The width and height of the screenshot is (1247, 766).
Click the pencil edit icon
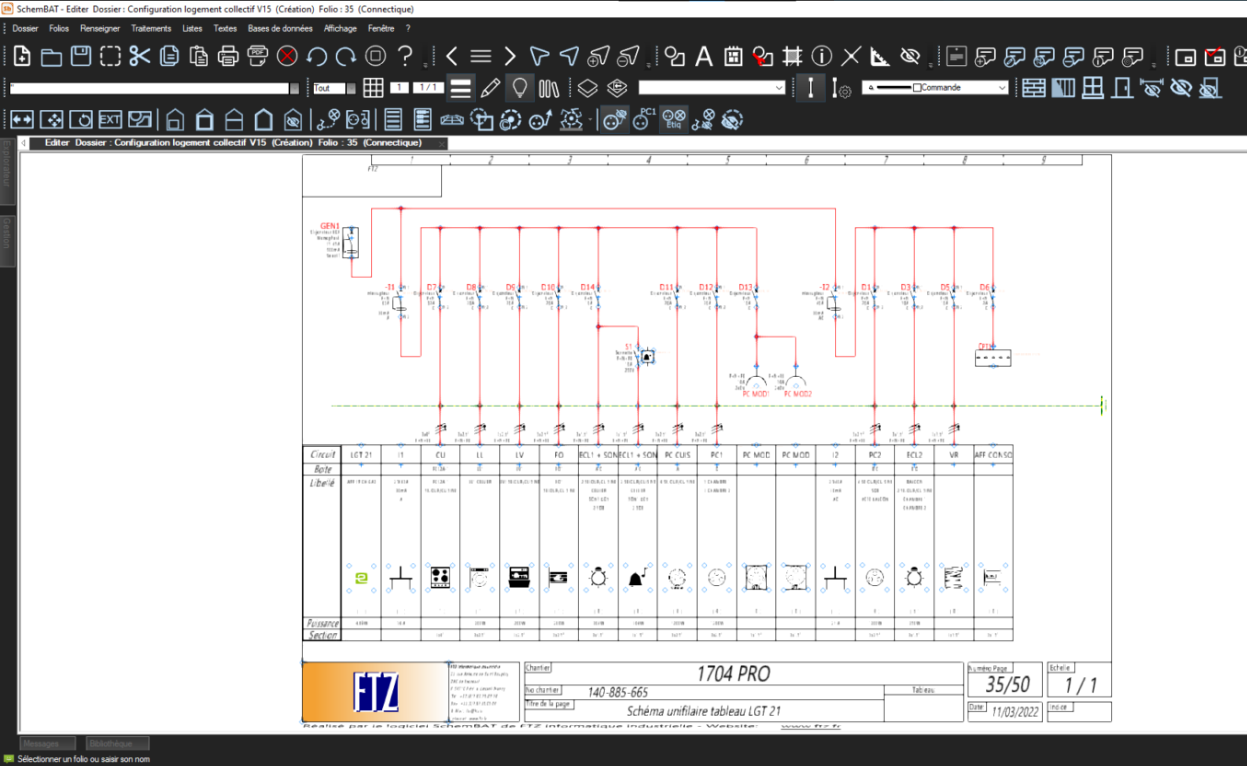(490, 88)
